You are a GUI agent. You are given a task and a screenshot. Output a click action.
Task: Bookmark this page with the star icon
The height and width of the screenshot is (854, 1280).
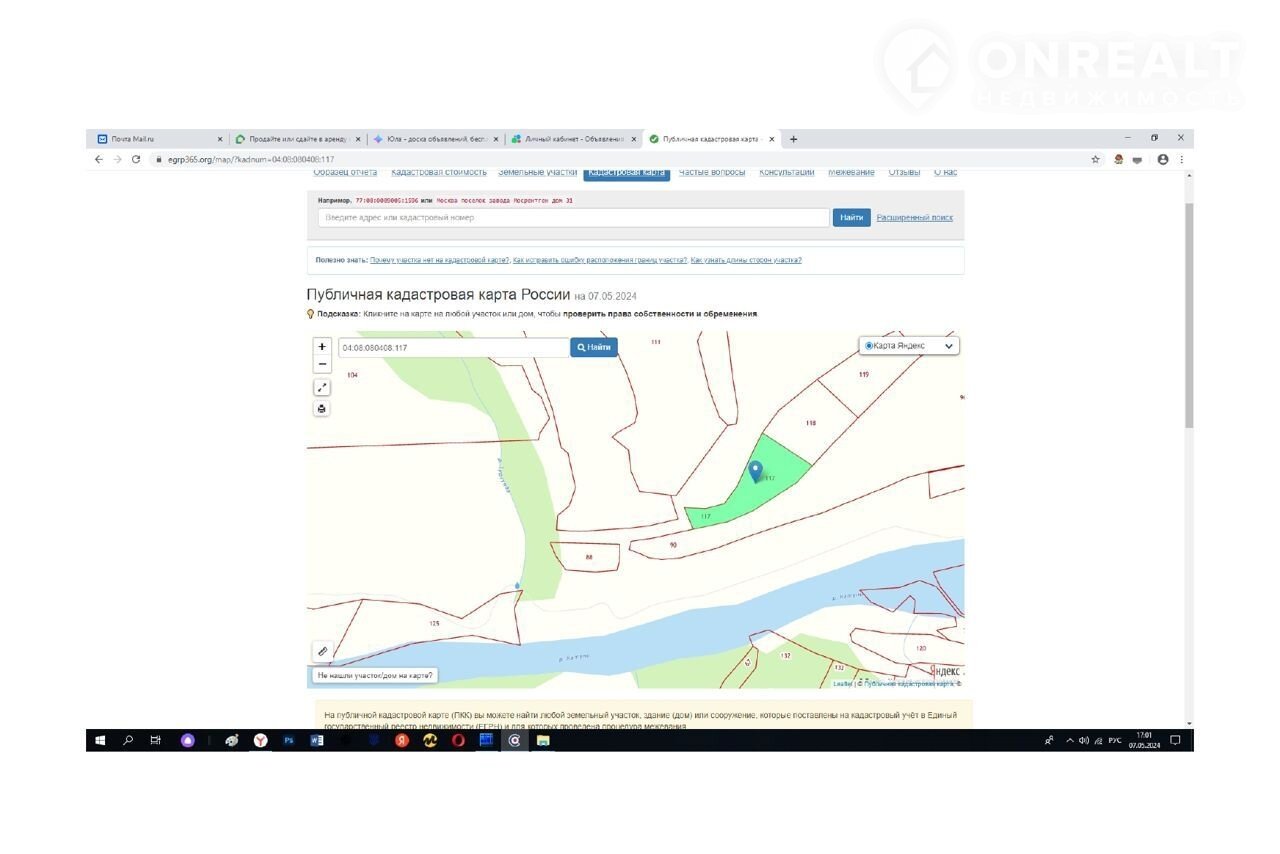tap(1095, 159)
